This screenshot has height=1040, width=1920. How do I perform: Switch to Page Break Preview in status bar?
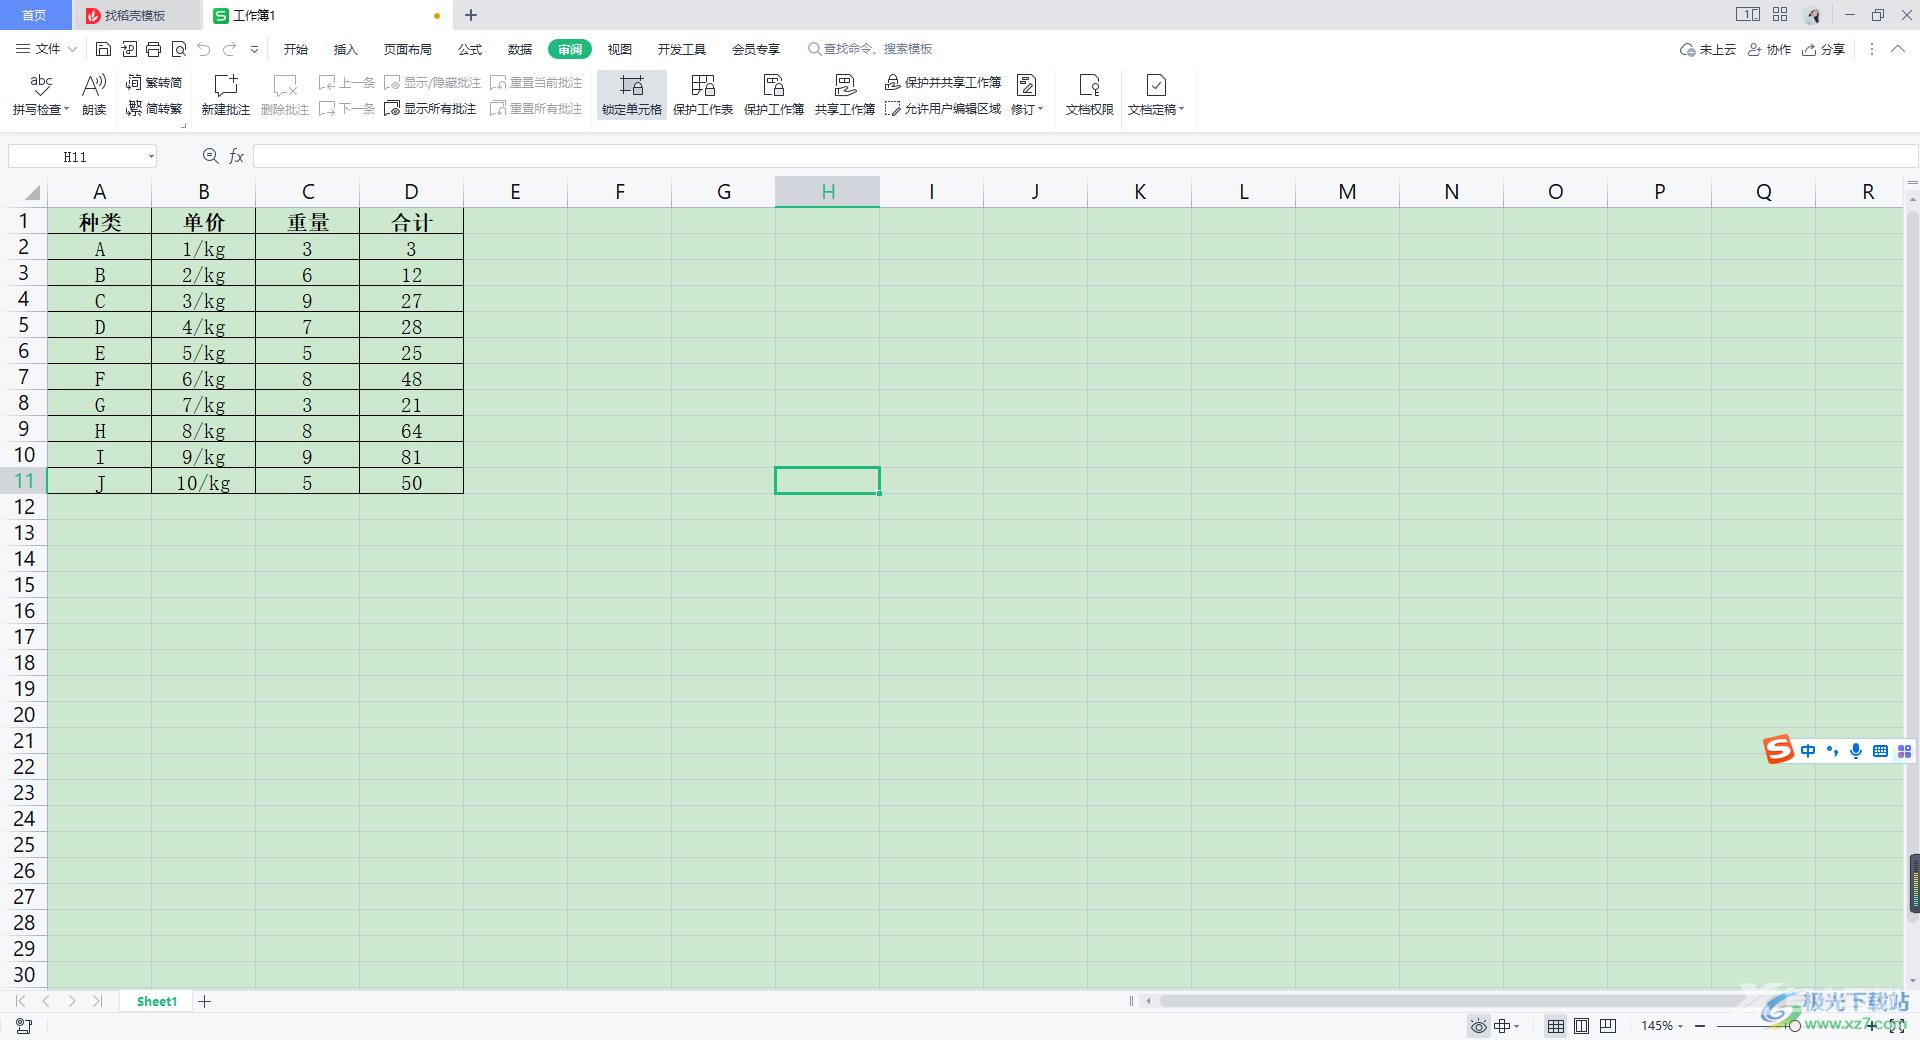(x=1608, y=1025)
